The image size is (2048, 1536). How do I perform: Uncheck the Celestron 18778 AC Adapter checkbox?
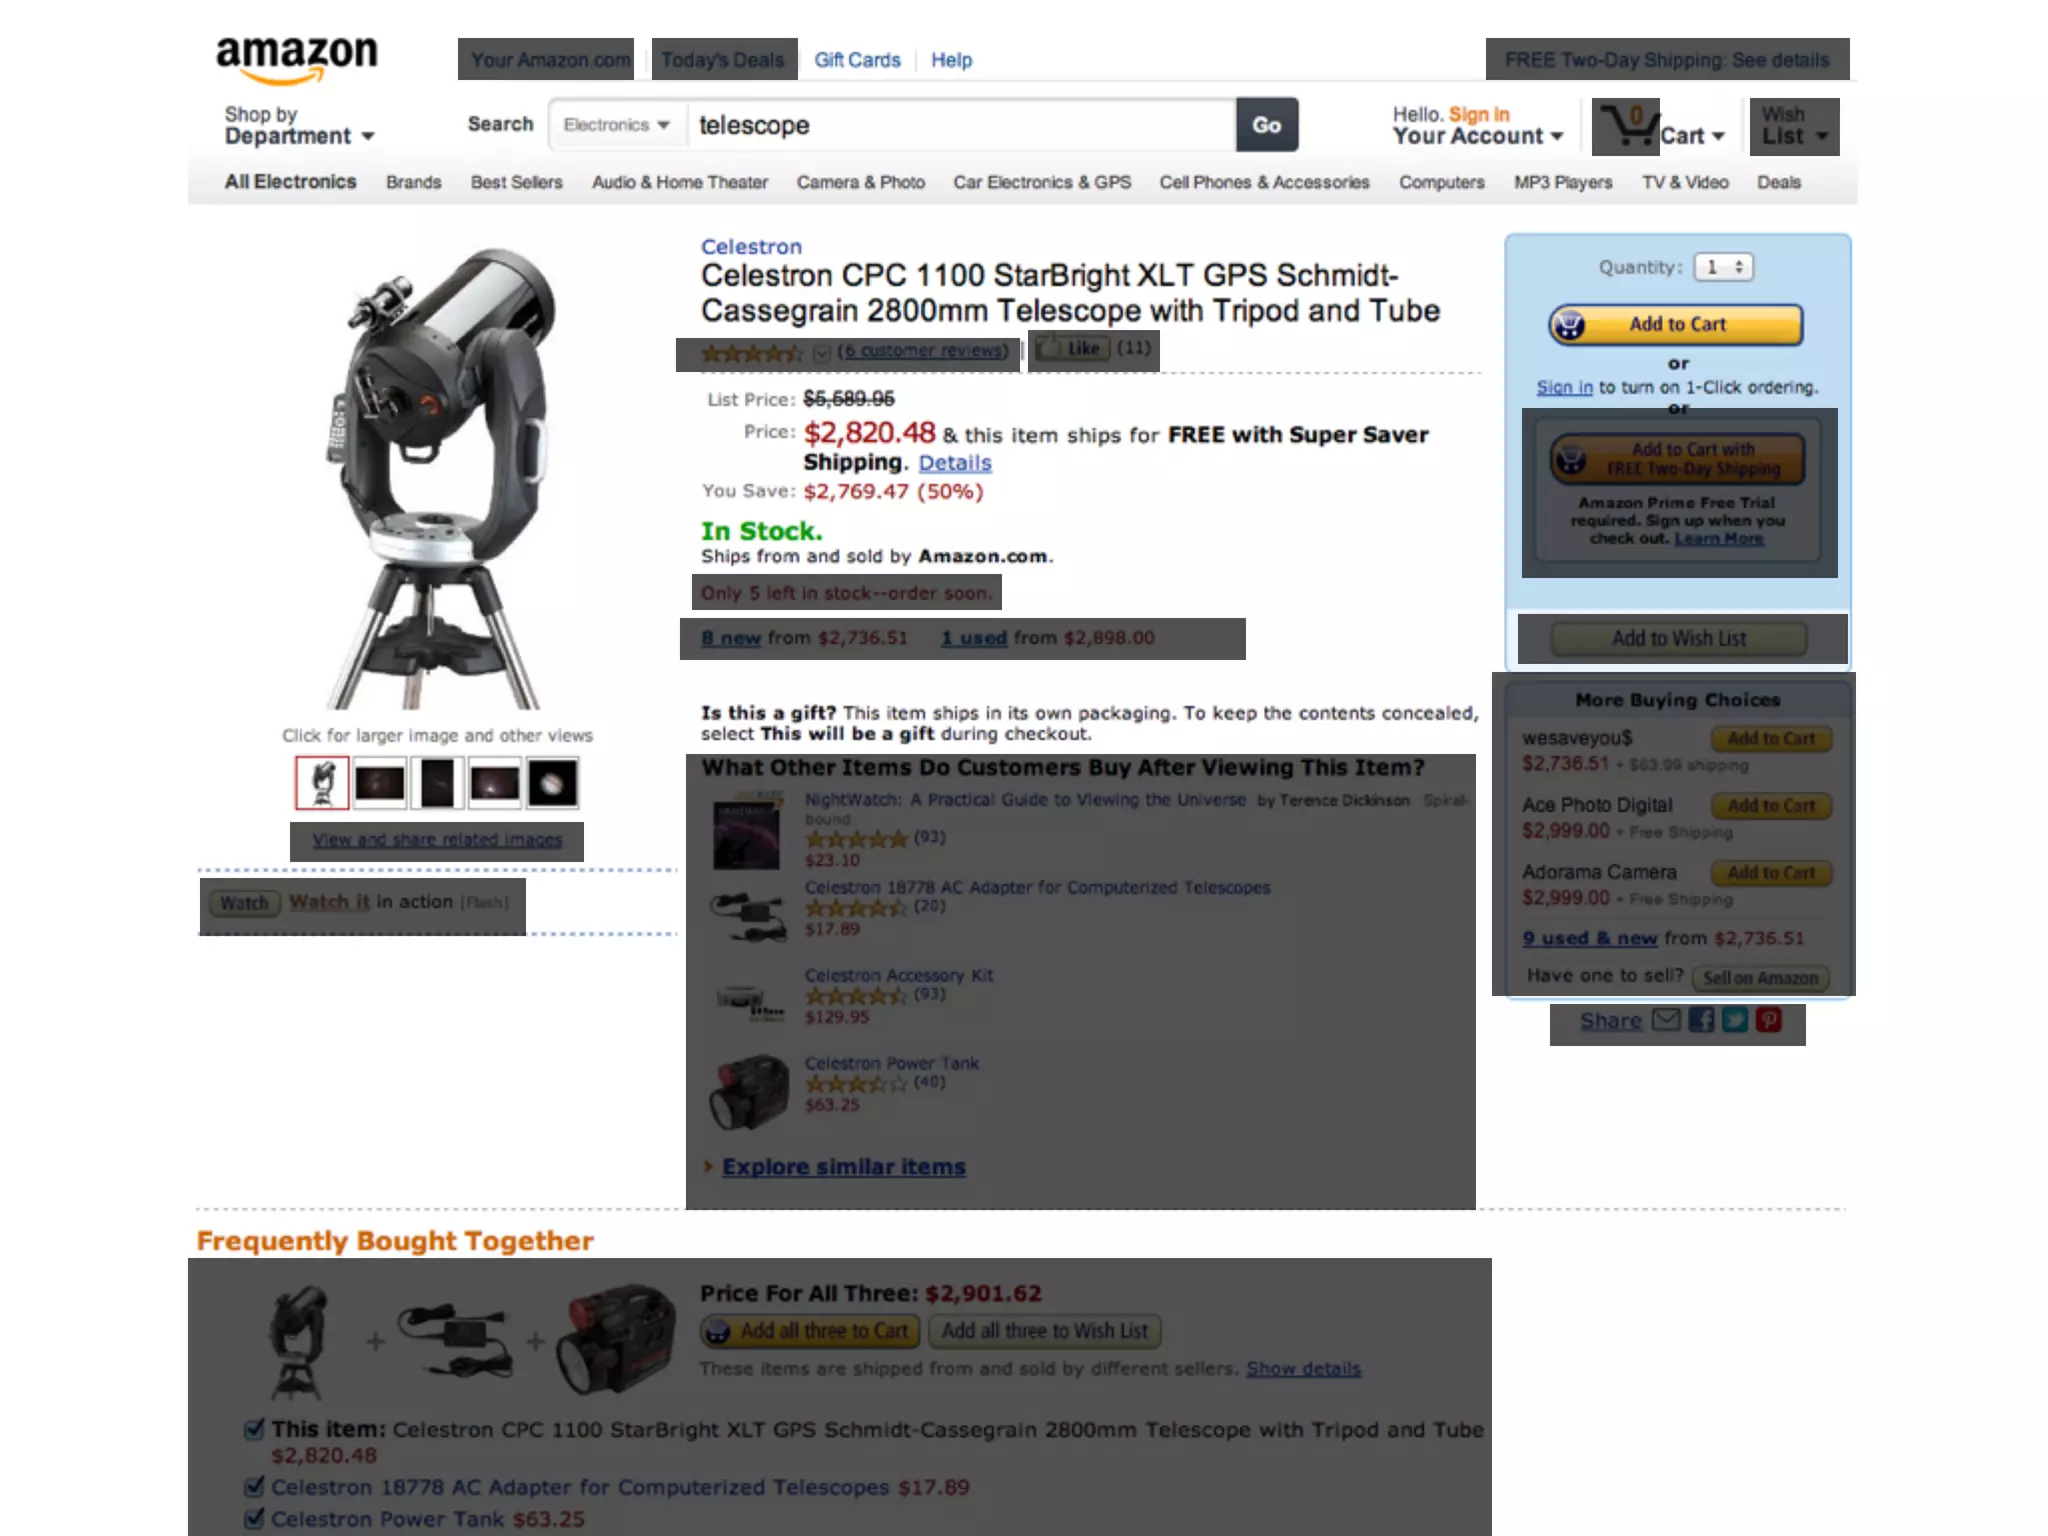click(x=255, y=1486)
